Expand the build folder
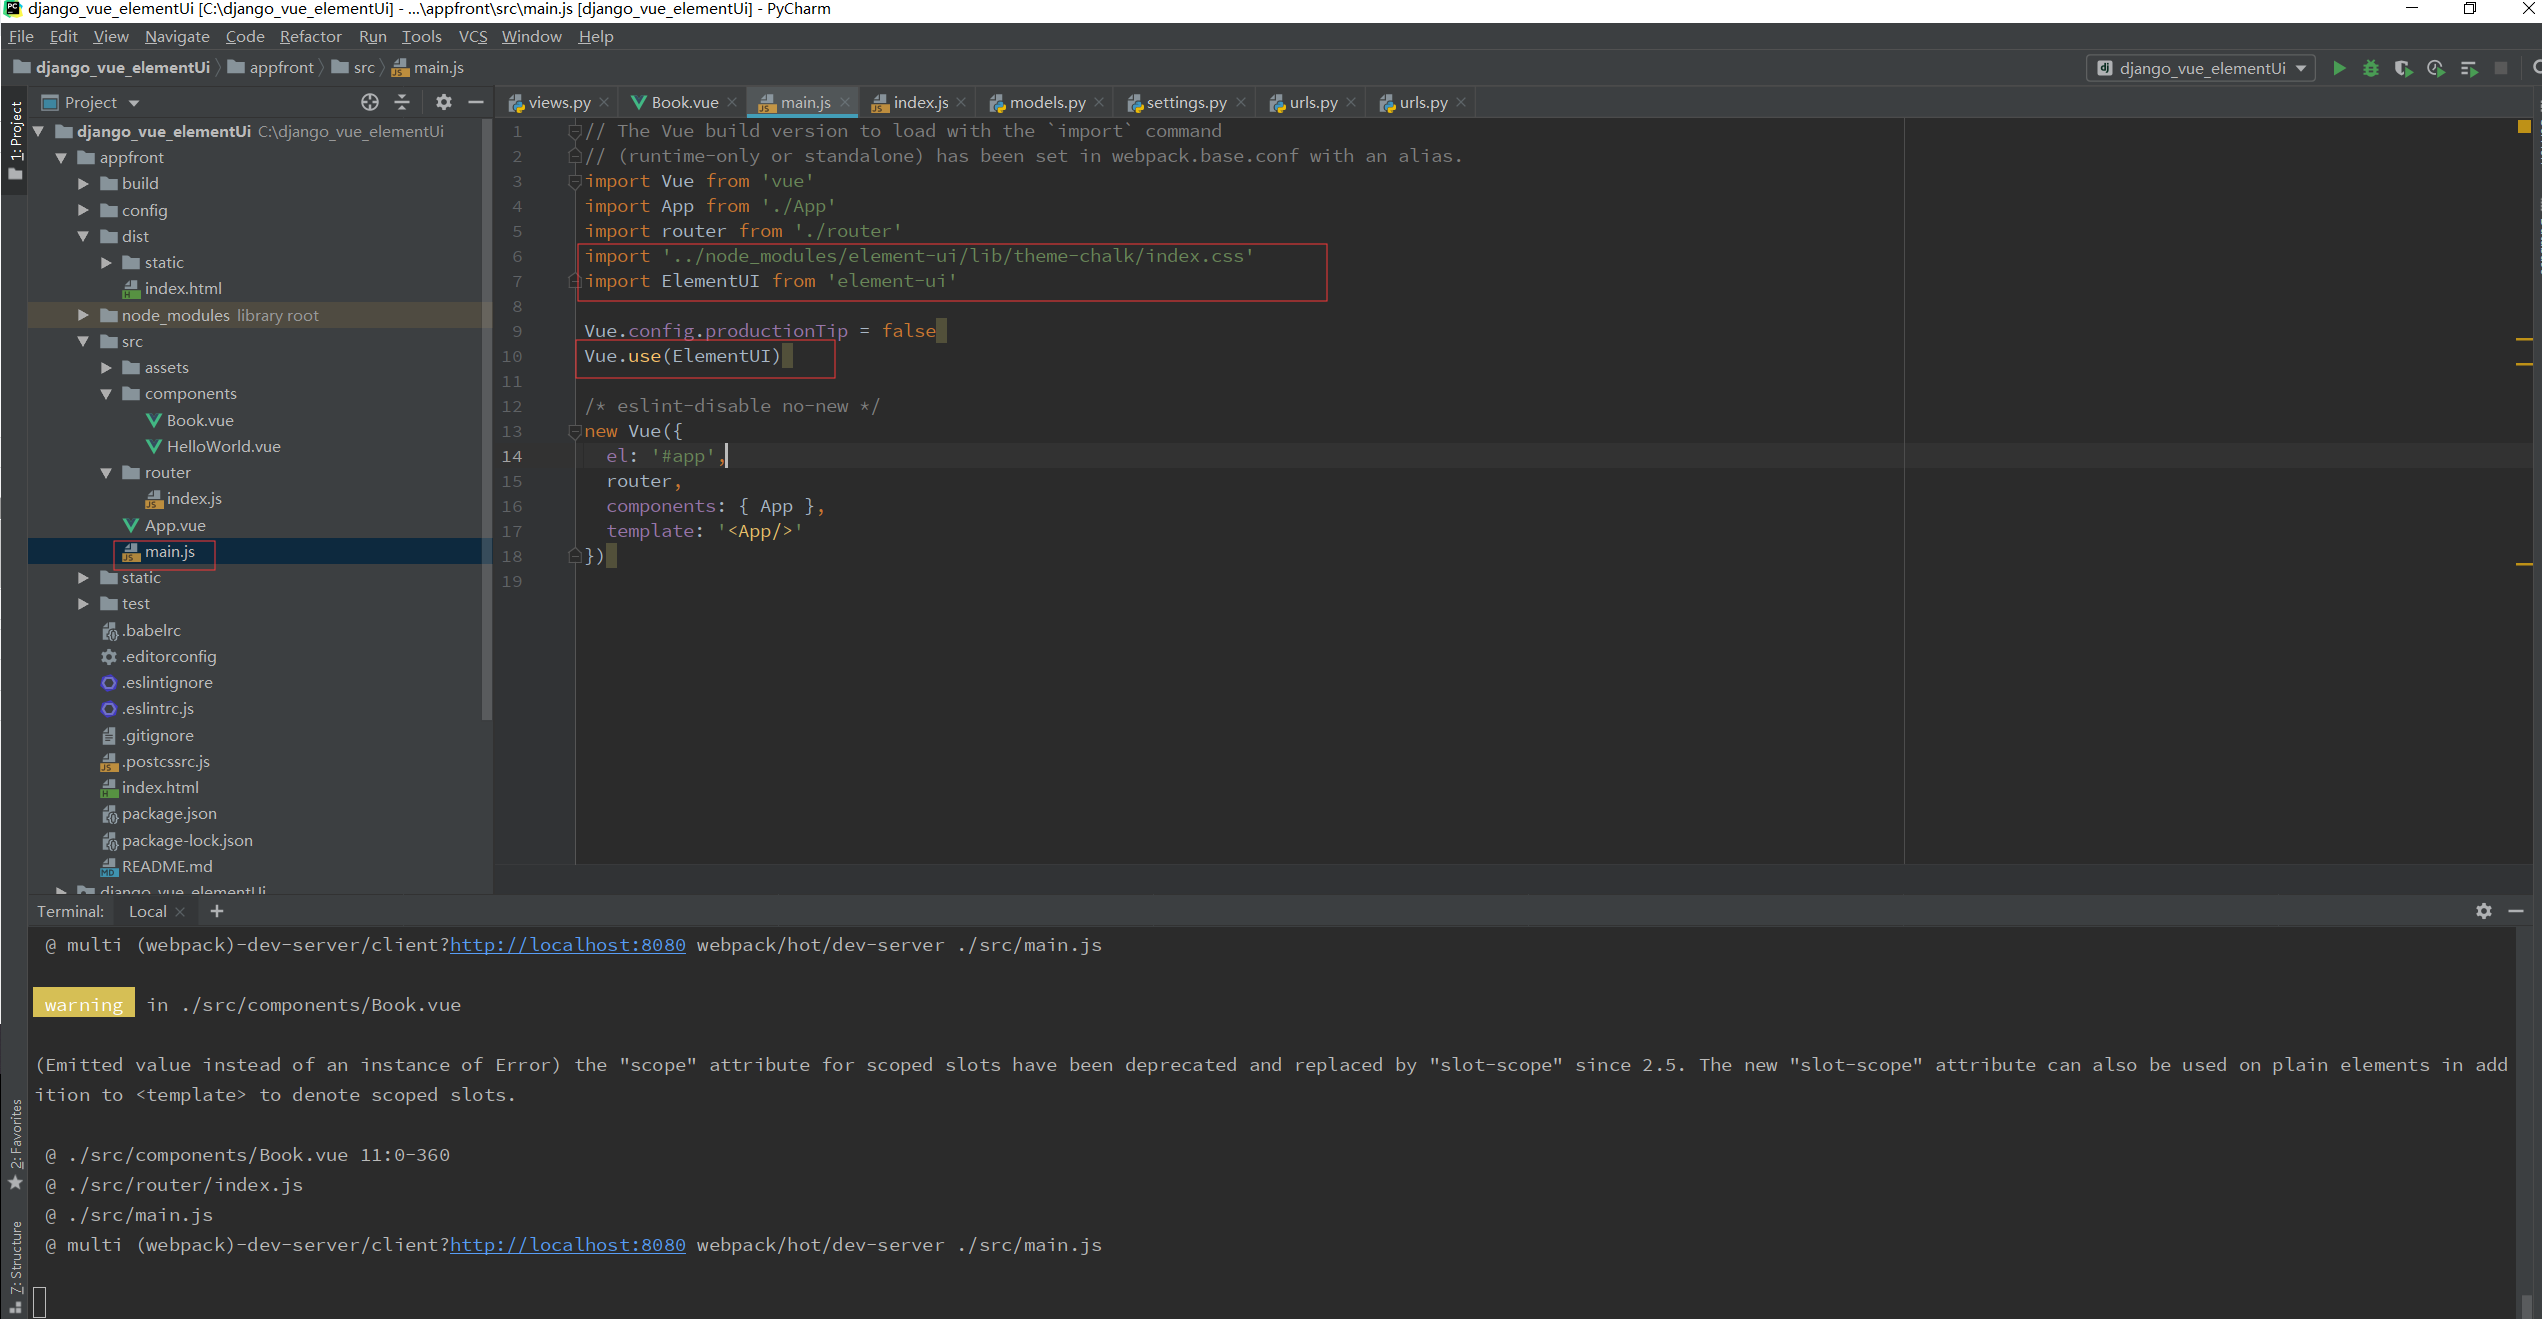This screenshot has width=2542, height=1319. point(83,183)
